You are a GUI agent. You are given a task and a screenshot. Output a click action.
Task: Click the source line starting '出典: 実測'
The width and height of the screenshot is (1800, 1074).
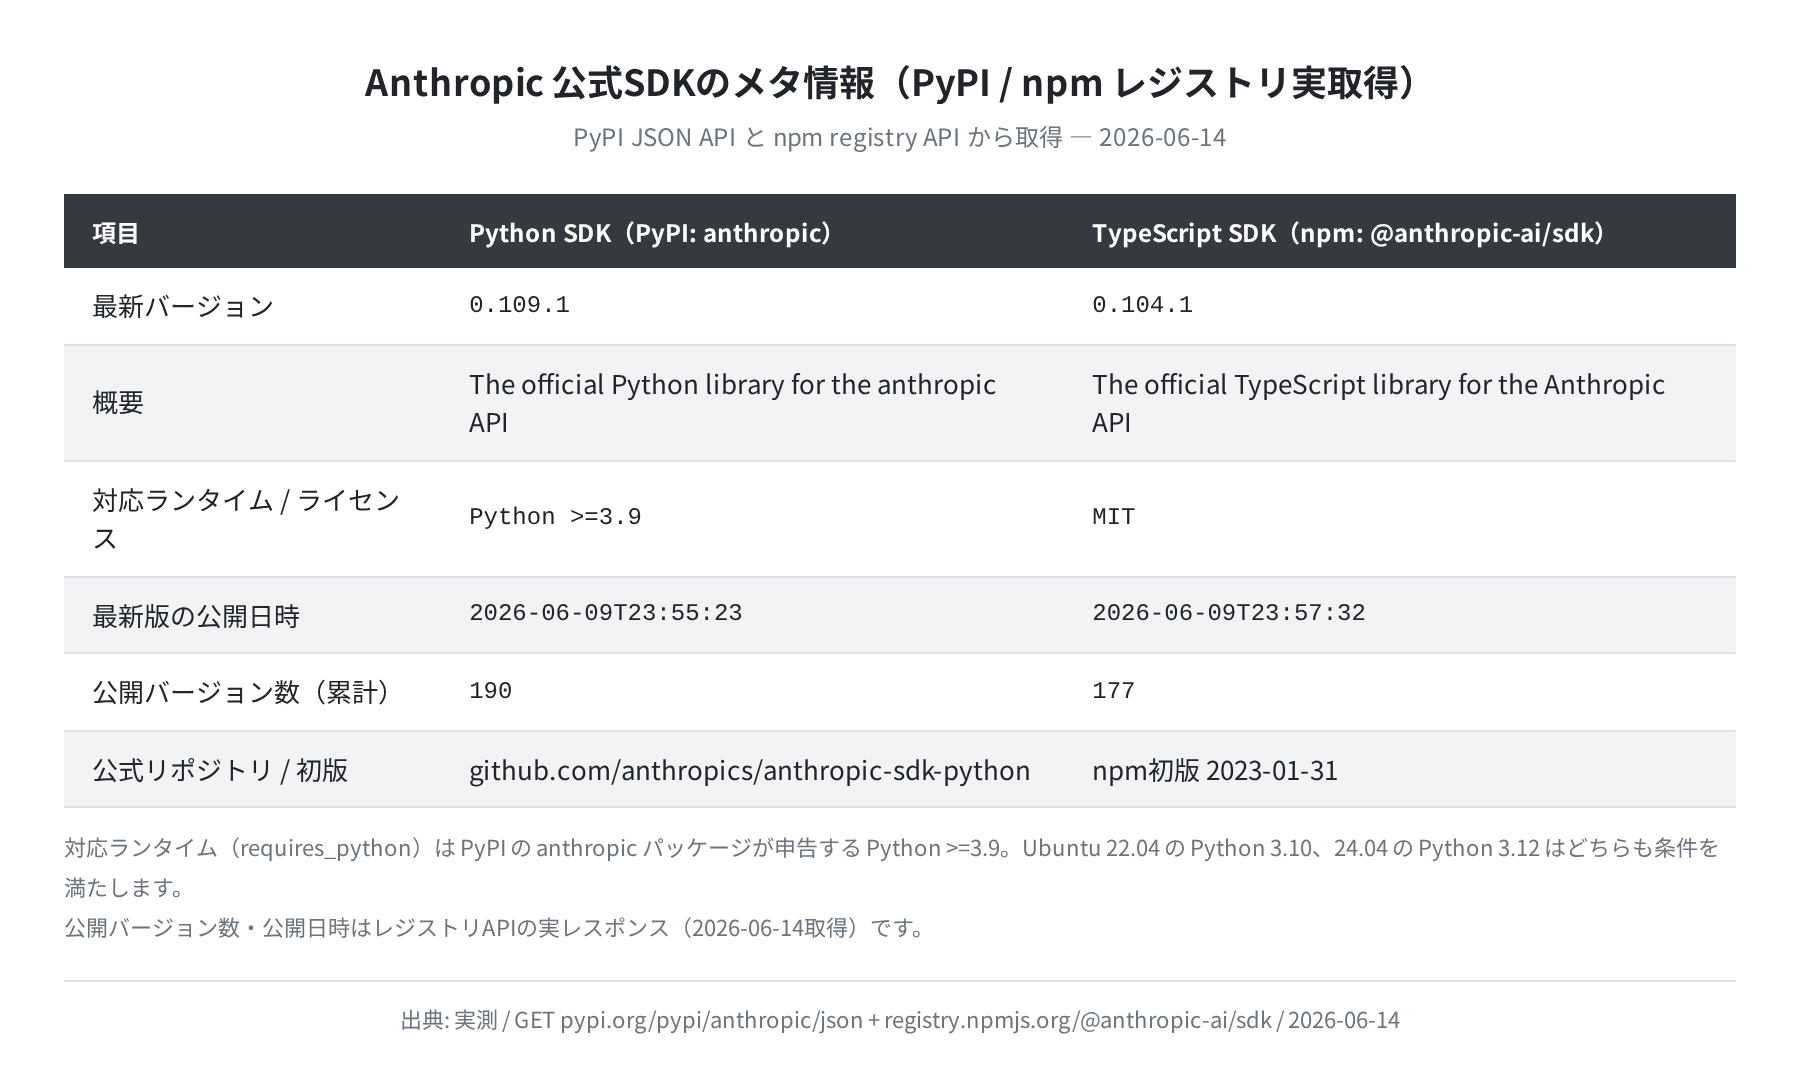click(x=900, y=1020)
